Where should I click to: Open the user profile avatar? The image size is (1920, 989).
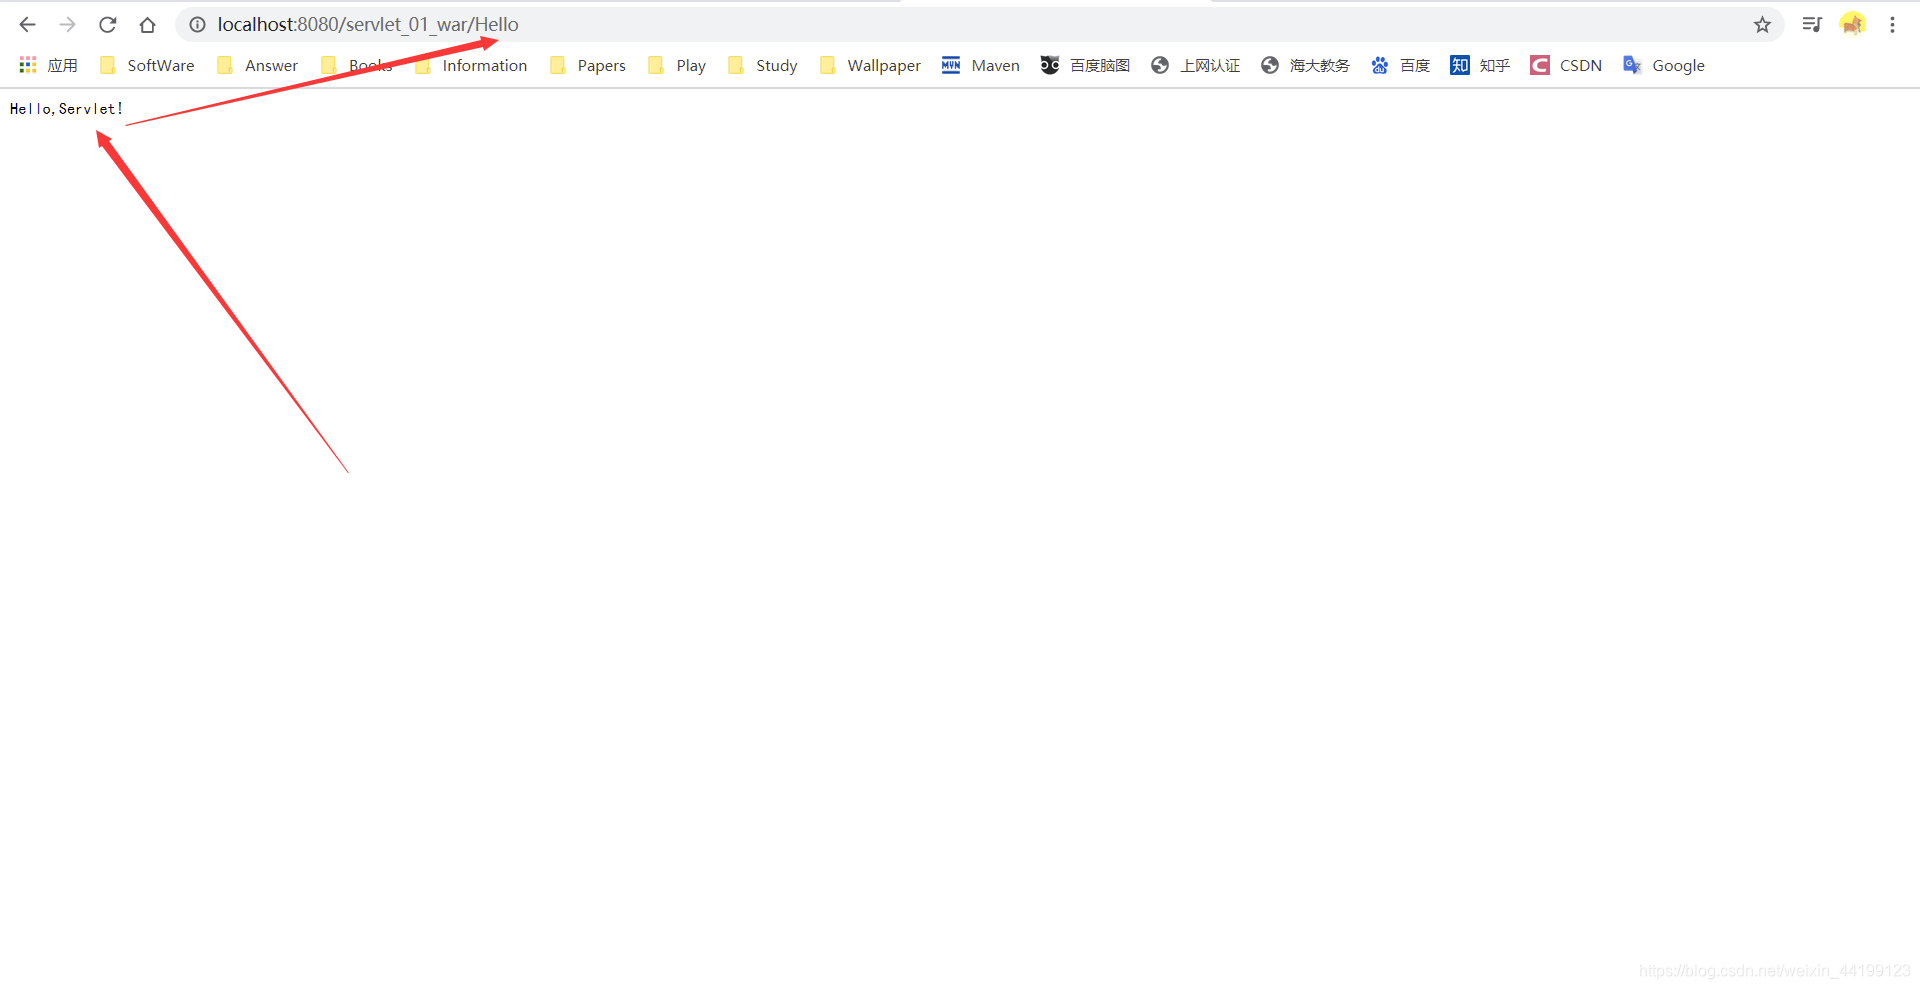[1853, 25]
